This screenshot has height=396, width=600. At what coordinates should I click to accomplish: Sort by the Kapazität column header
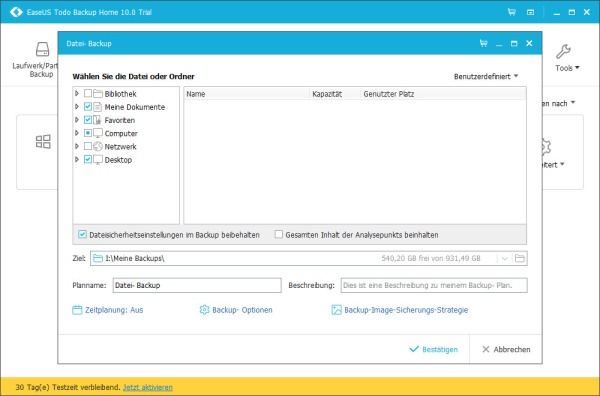click(335, 94)
